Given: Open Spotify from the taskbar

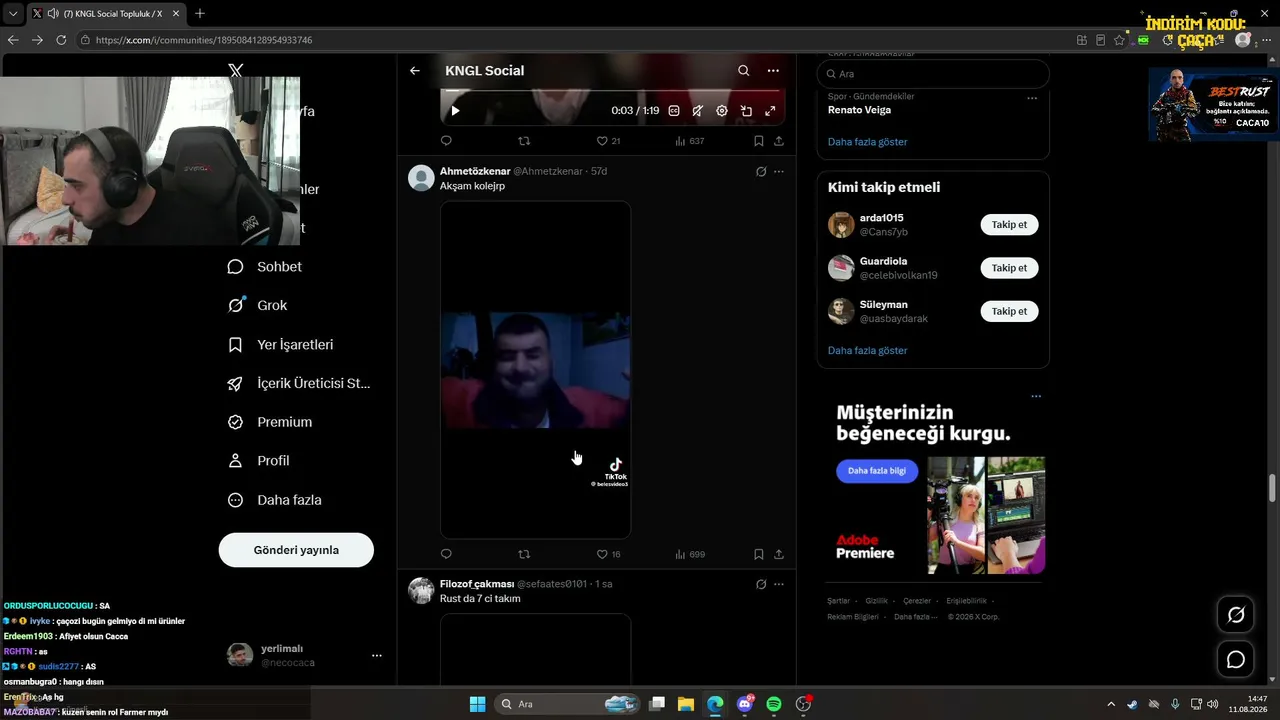Looking at the screenshot, I should tap(774, 704).
